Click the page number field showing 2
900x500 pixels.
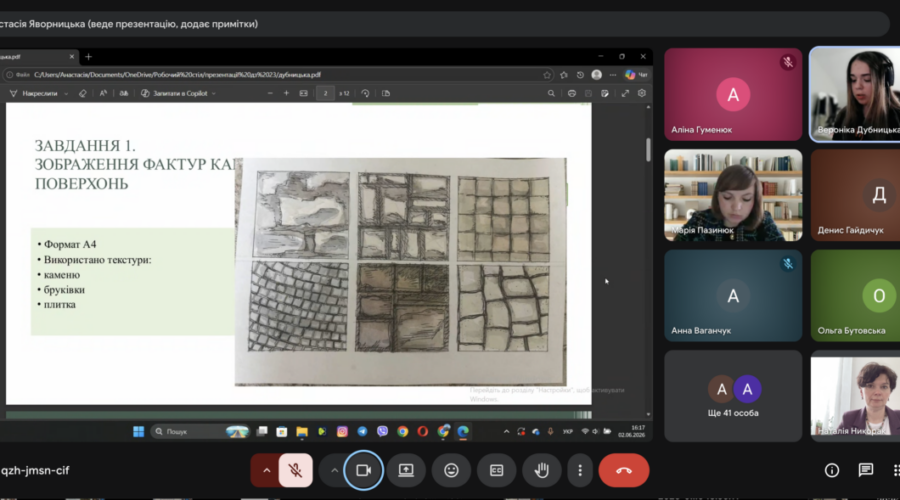[x=325, y=93]
